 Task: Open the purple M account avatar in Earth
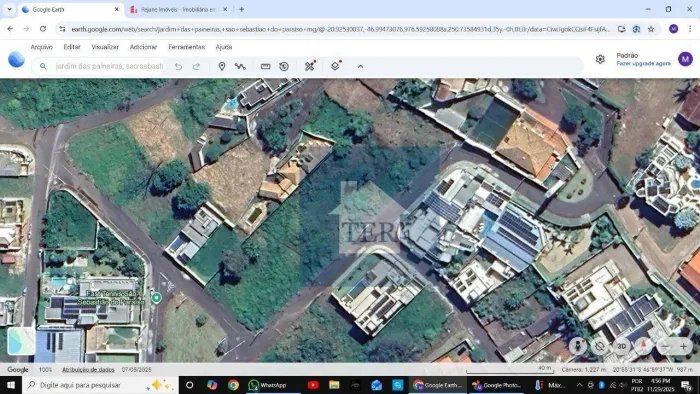tap(685, 59)
